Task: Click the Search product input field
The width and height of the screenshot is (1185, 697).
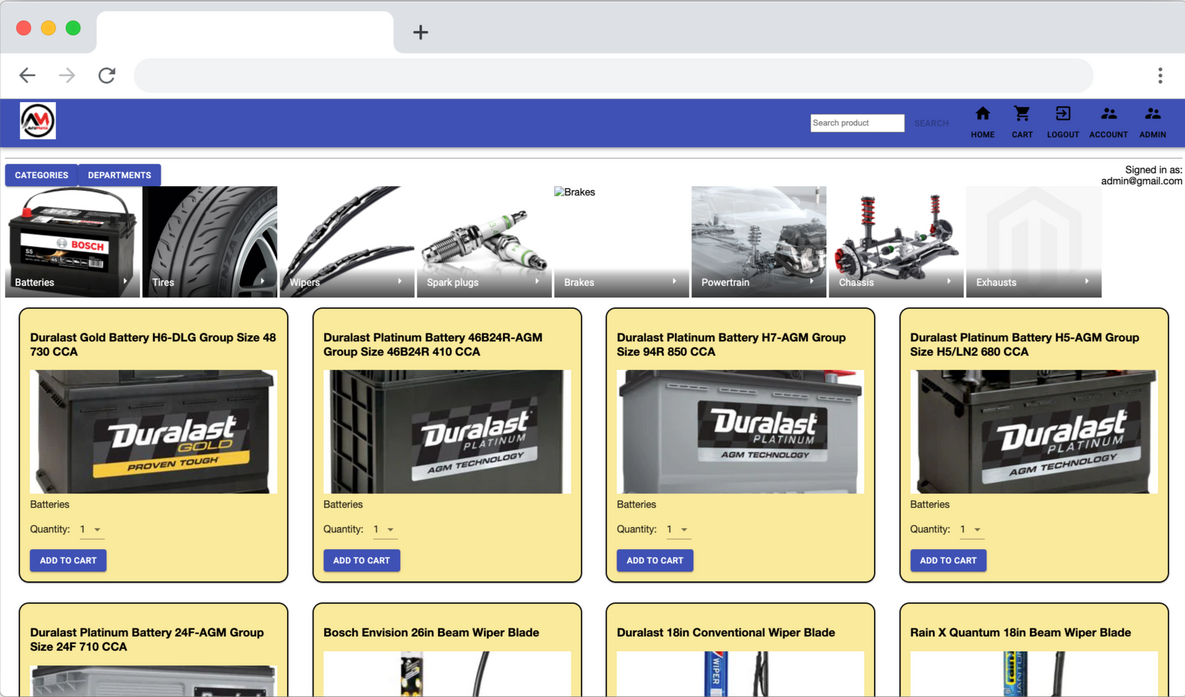Action: [857, 122]
